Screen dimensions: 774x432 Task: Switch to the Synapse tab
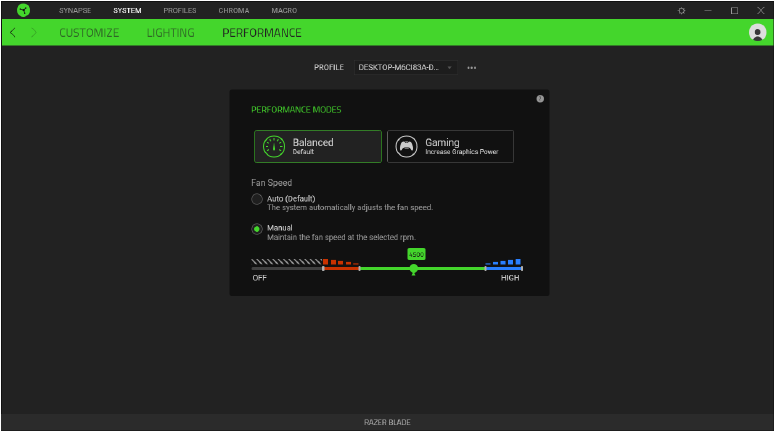[x=75, y=10]
